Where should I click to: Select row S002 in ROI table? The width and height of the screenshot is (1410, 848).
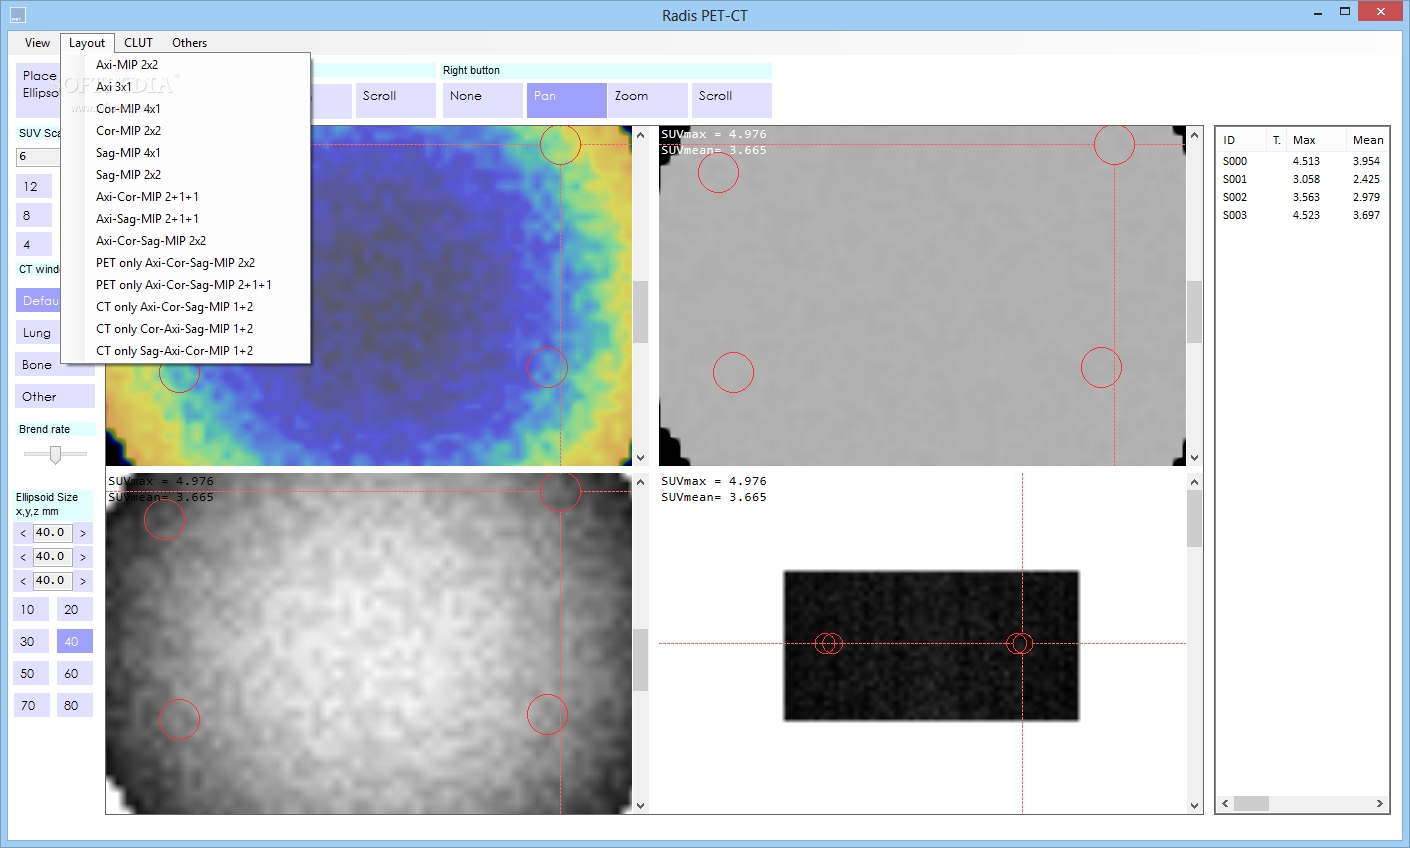[1302, 197]
